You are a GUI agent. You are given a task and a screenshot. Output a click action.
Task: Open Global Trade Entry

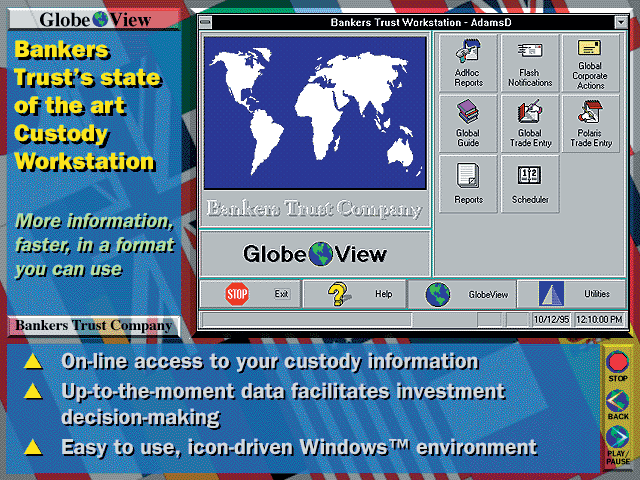[x=529, y=123]
